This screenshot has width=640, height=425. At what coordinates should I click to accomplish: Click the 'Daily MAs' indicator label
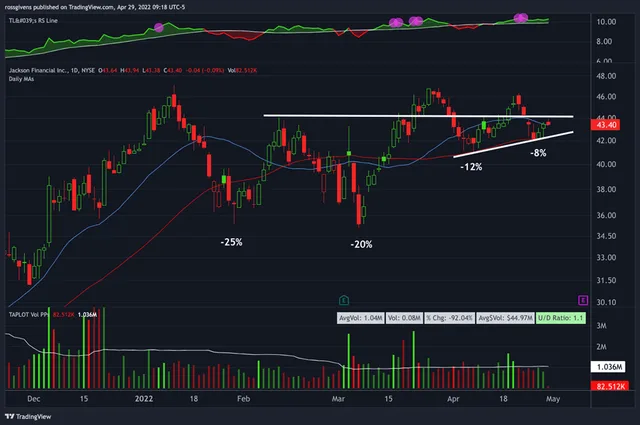coord(21,79)
